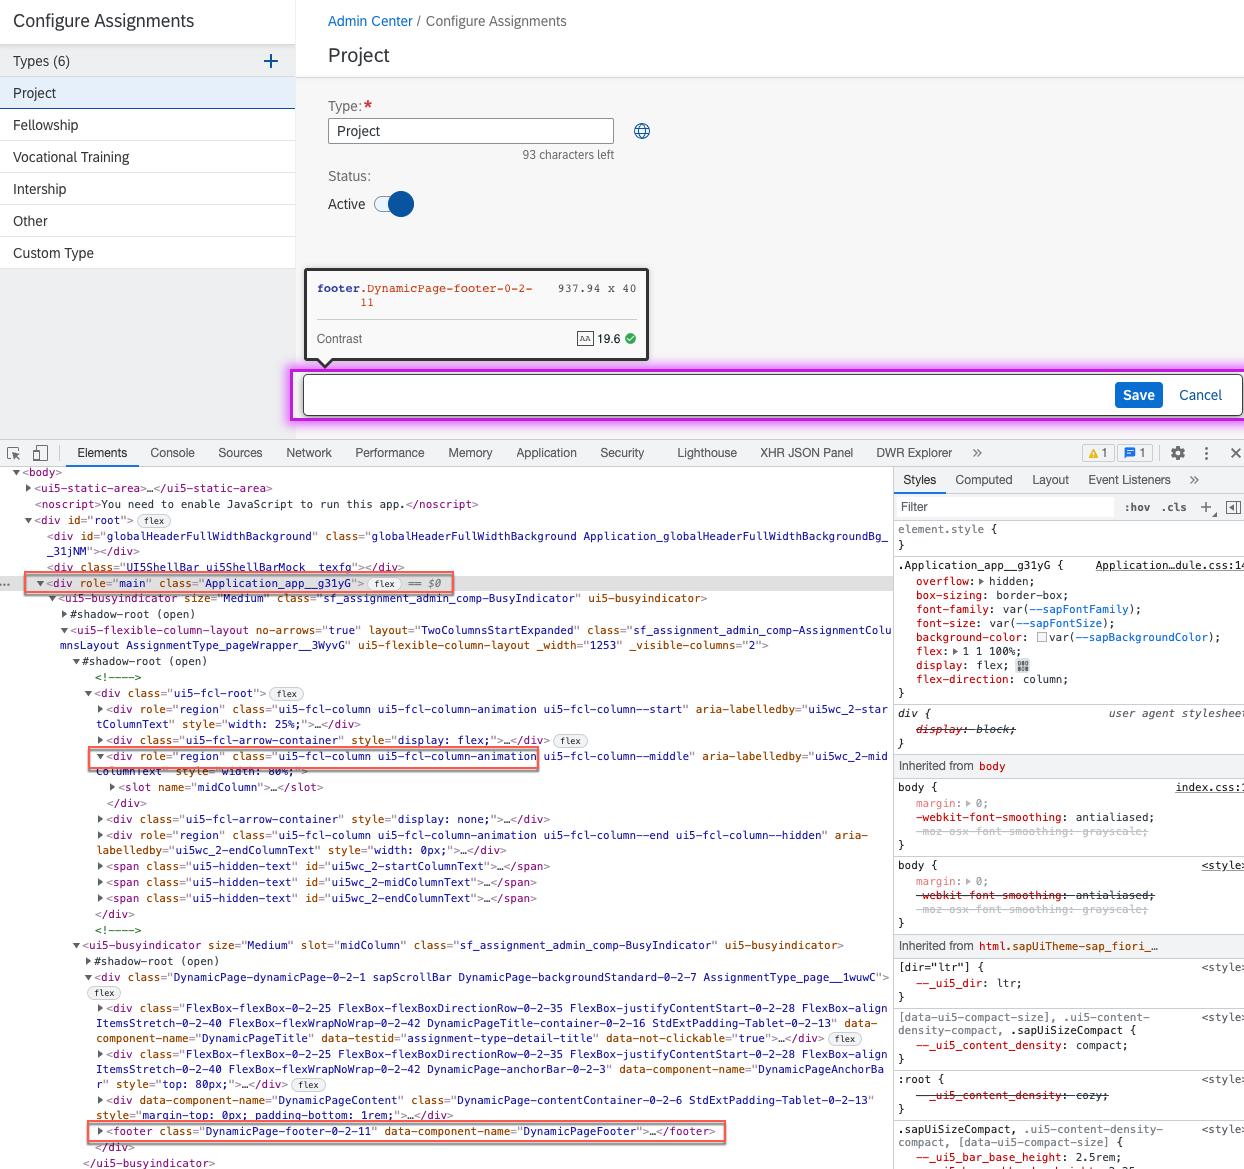Toggle the device toolbar emulation icon
The height and width of the screenshot is (1169, 1244).
click(40, 452)
